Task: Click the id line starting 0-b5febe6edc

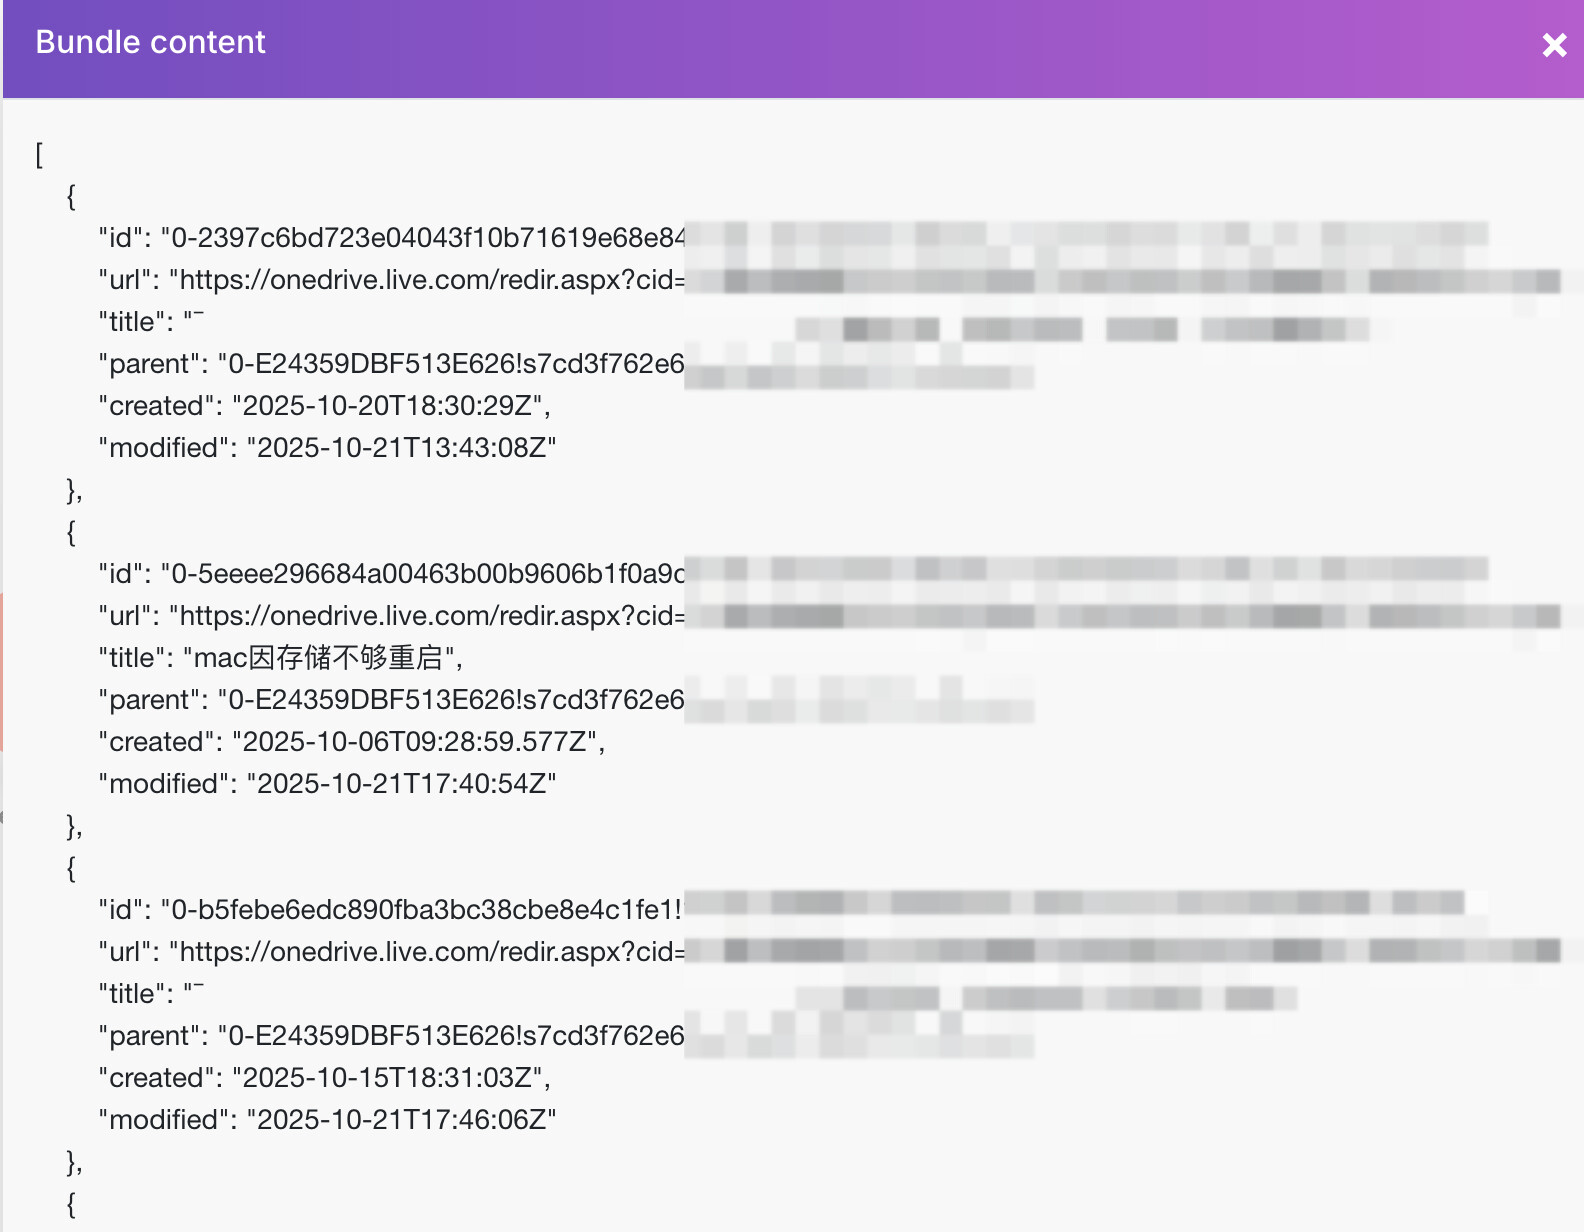Action: (x=390, y=910)
